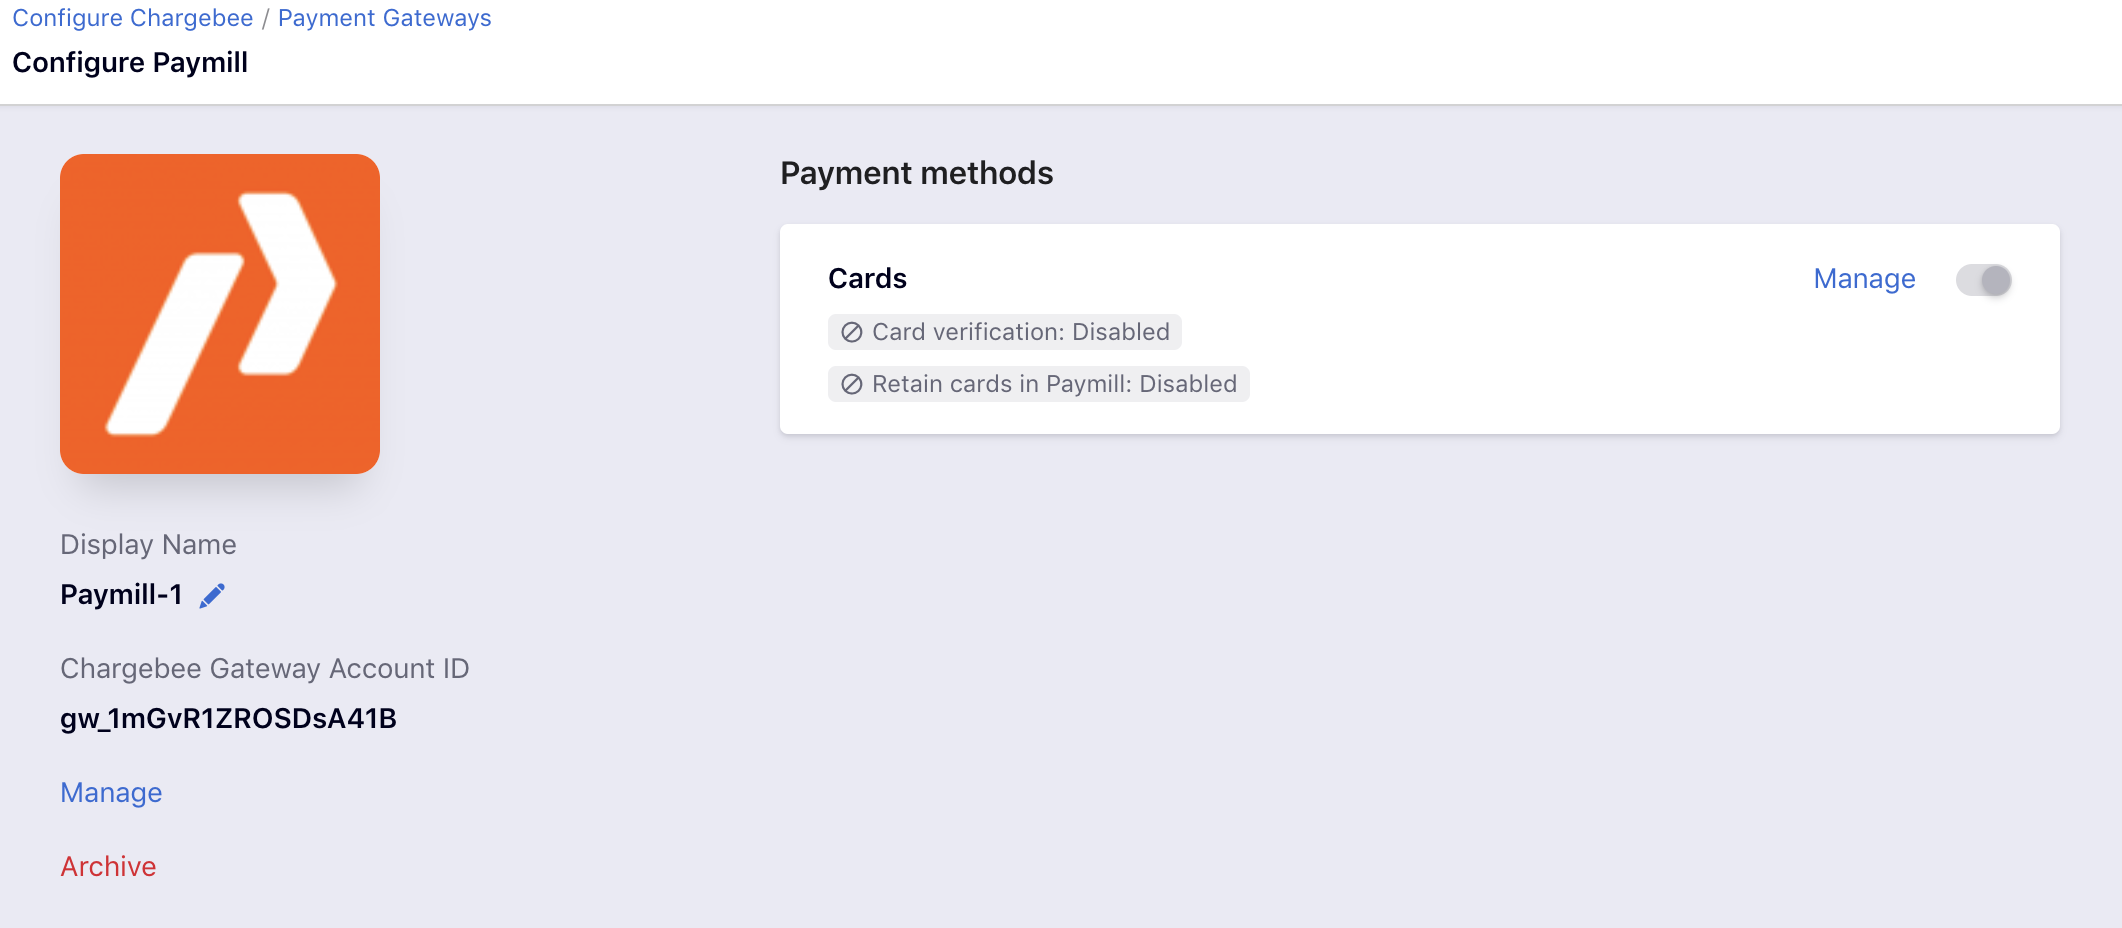
Task: Click the Payment methods heading
Action: pos(917,173)
